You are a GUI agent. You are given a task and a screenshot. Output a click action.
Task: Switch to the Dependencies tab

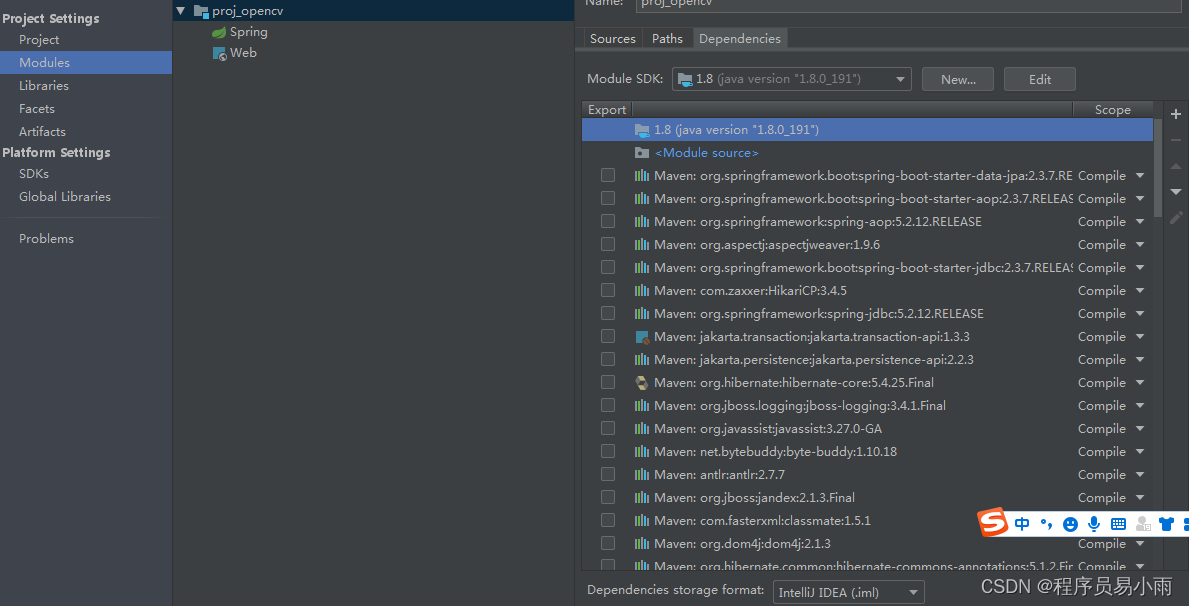coord(739,39)
